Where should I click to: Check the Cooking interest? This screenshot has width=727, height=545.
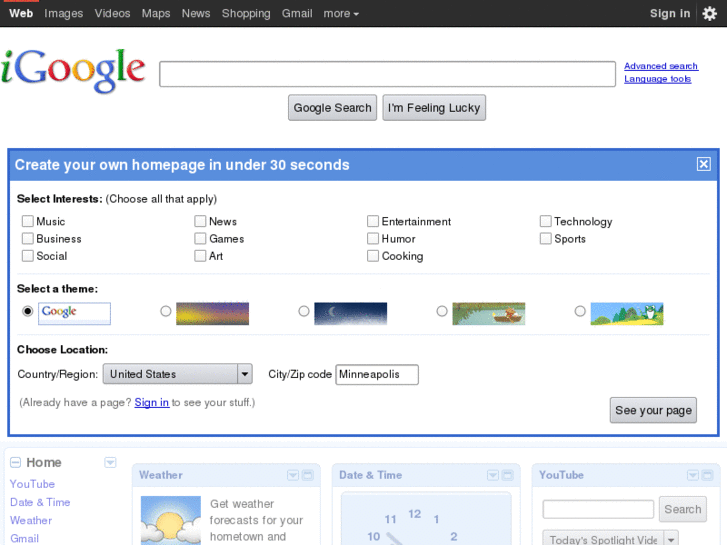[373, 256]
